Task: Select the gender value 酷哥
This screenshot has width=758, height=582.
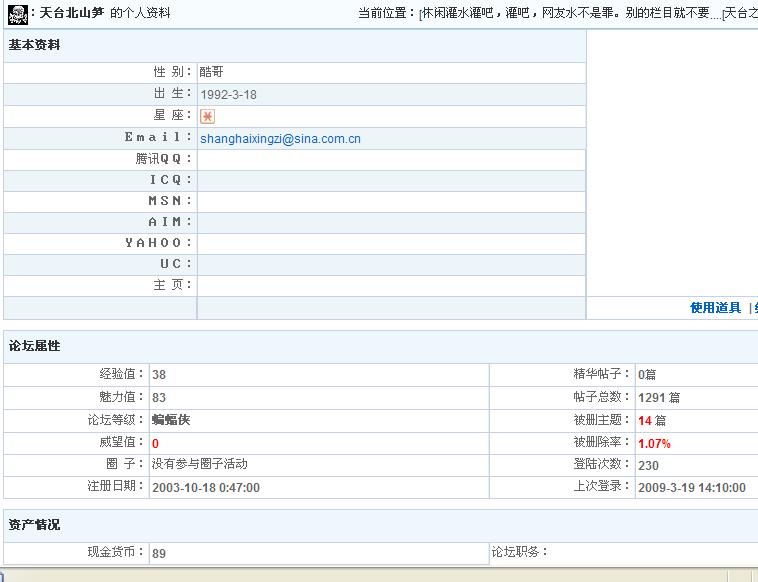Action: 212,72
